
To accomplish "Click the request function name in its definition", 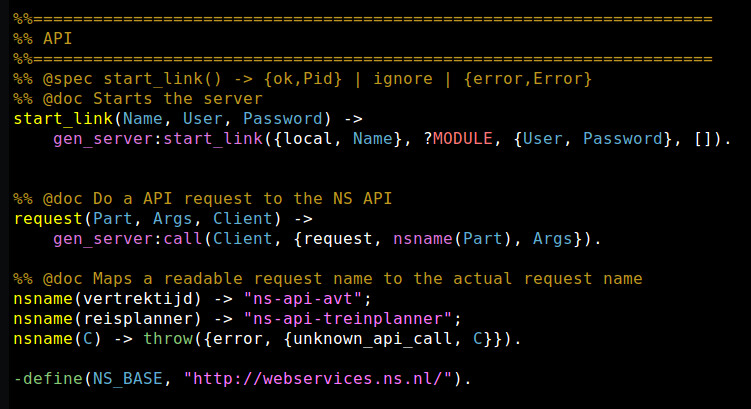I will coord(47,218).
